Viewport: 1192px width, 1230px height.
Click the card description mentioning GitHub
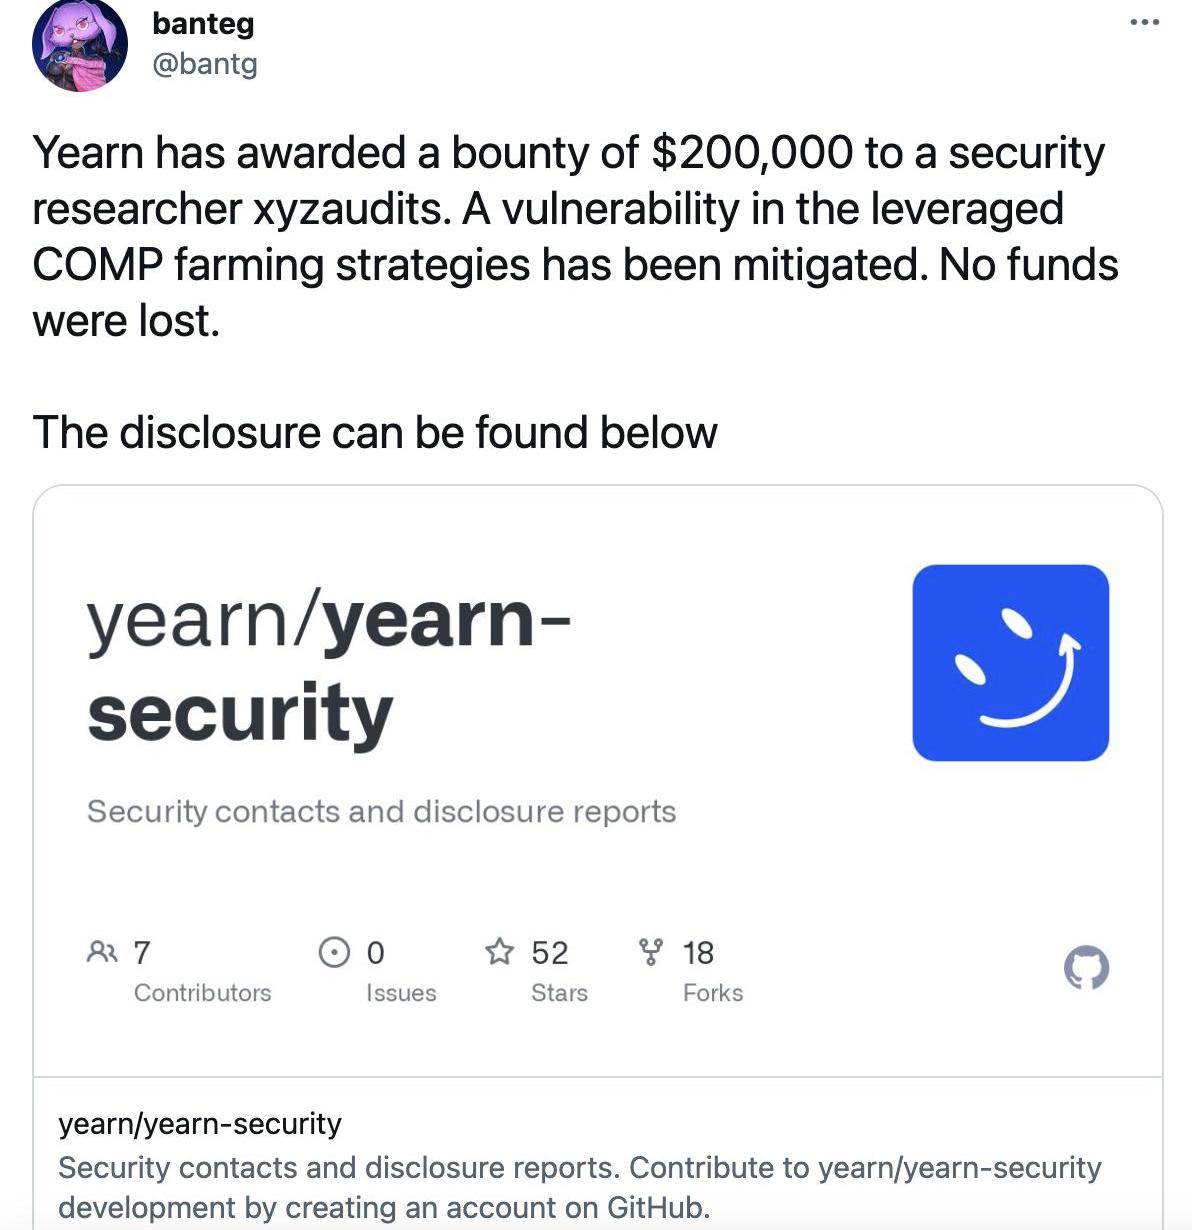pyautogui.click(x=580, y=1187)
